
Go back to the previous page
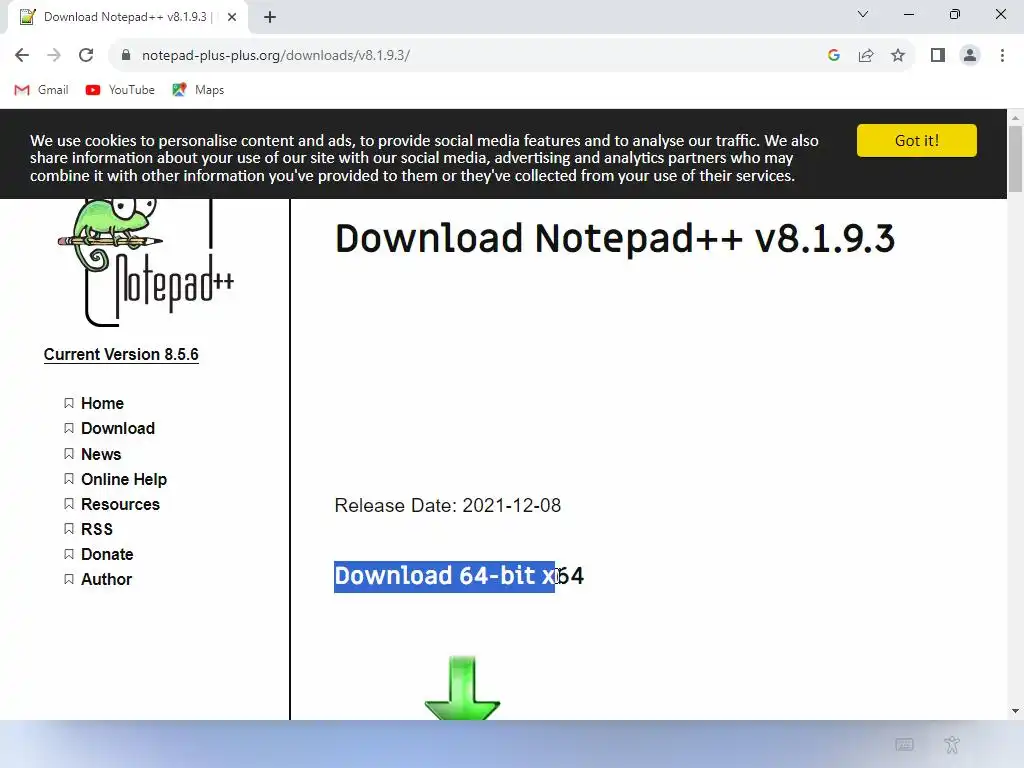click(x=22, y=56)
